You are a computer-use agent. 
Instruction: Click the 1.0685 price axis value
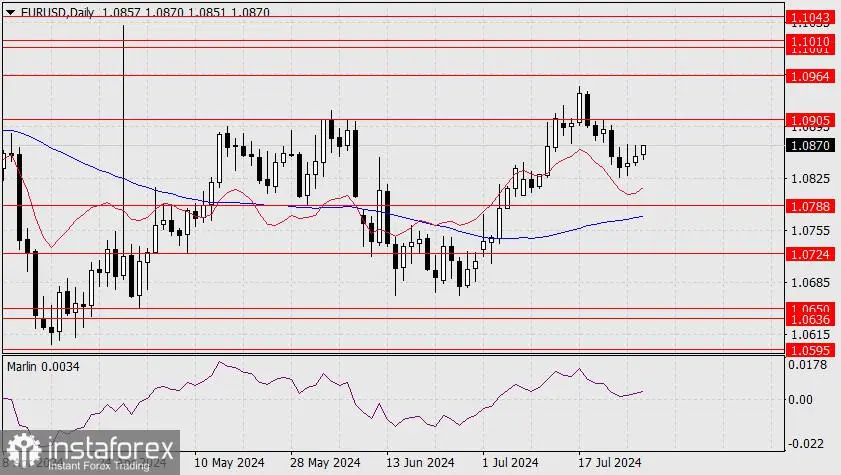810,282
